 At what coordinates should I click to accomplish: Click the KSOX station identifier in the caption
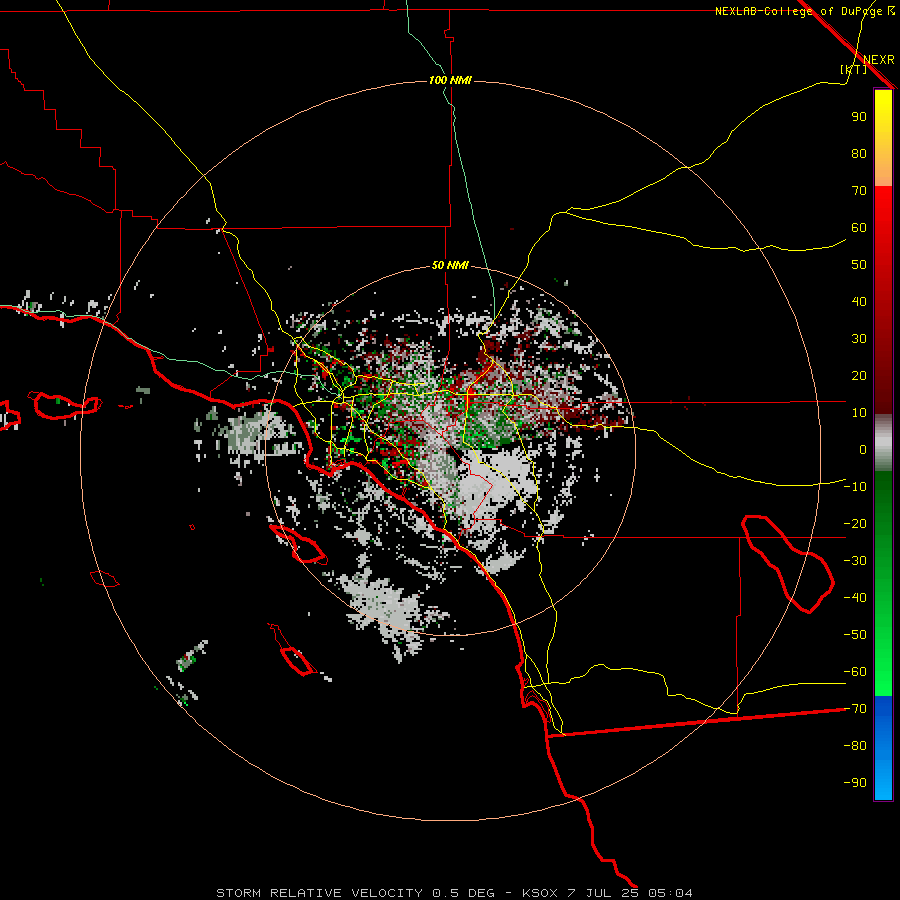pyautogui.click(x=540, y=893)
